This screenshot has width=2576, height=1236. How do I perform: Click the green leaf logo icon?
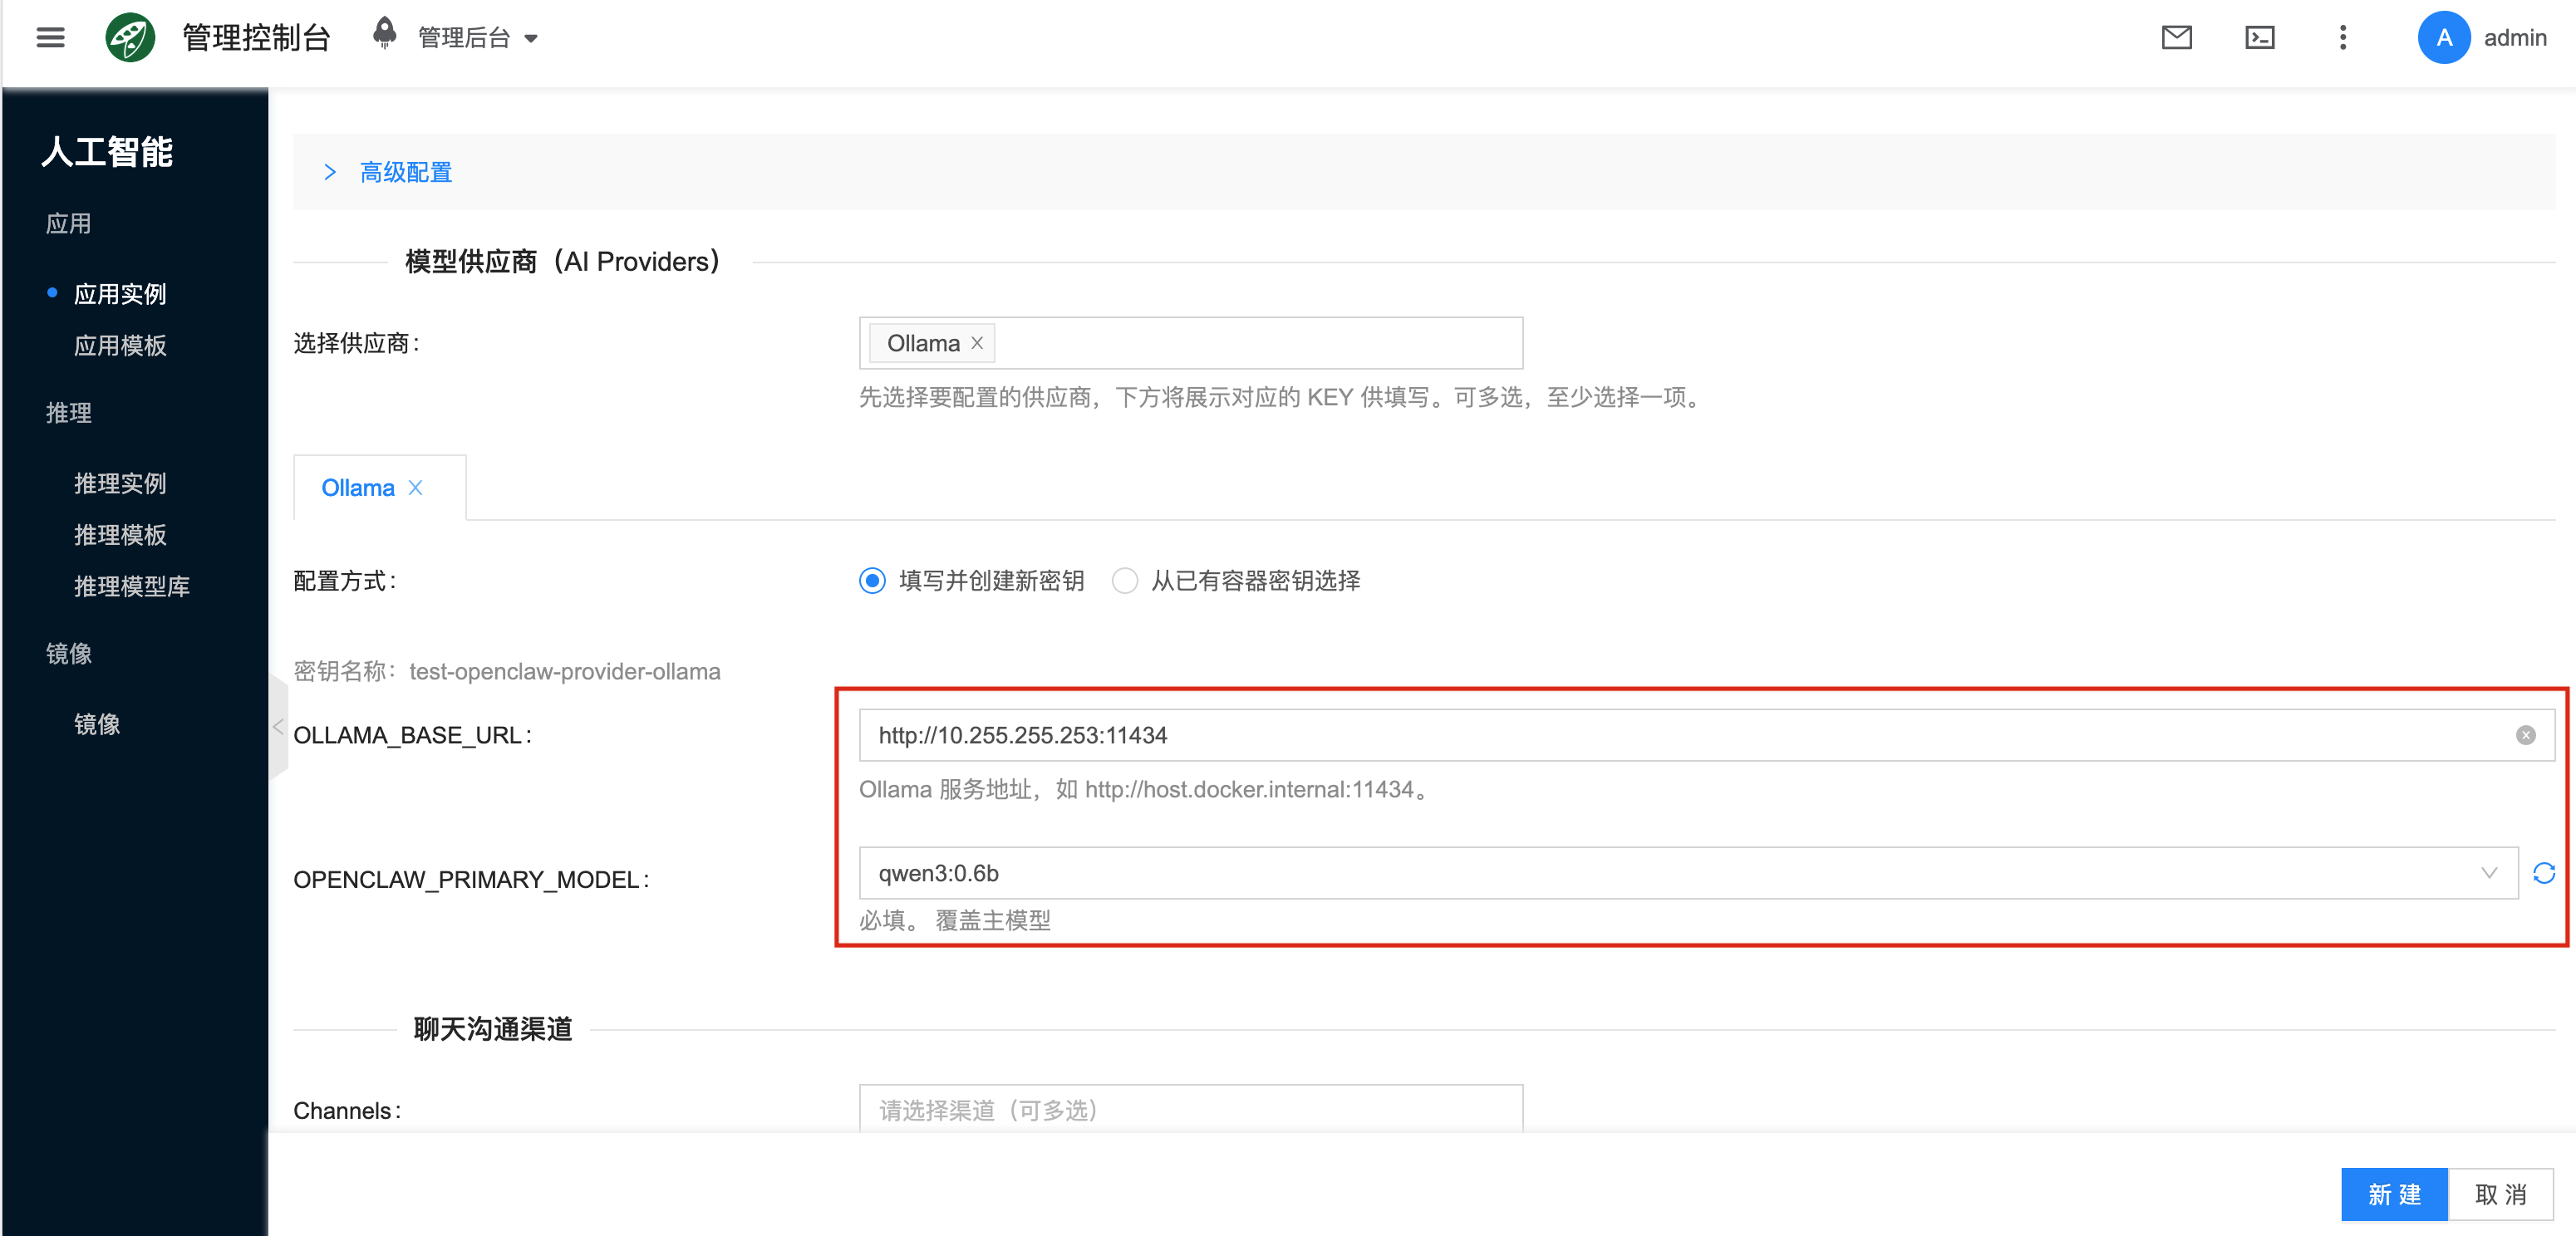[x=130, y=38]
